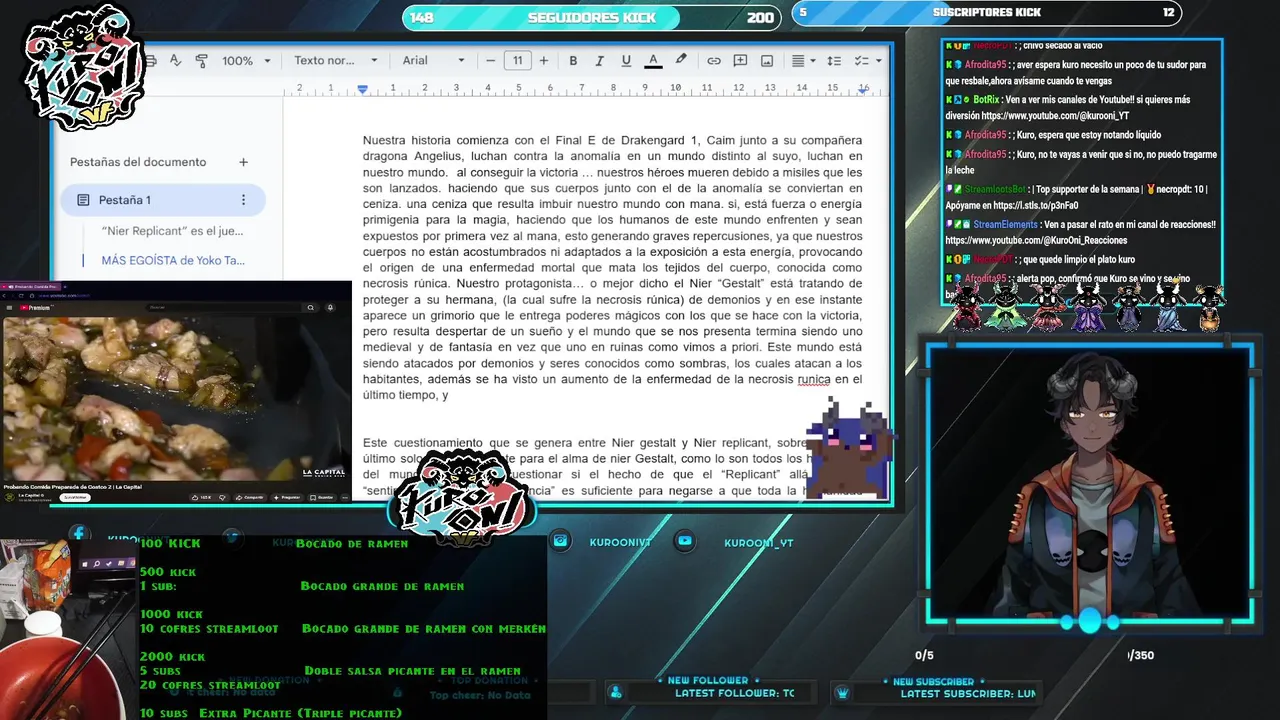Open the 100% zoom dropdown

[244, 60]
